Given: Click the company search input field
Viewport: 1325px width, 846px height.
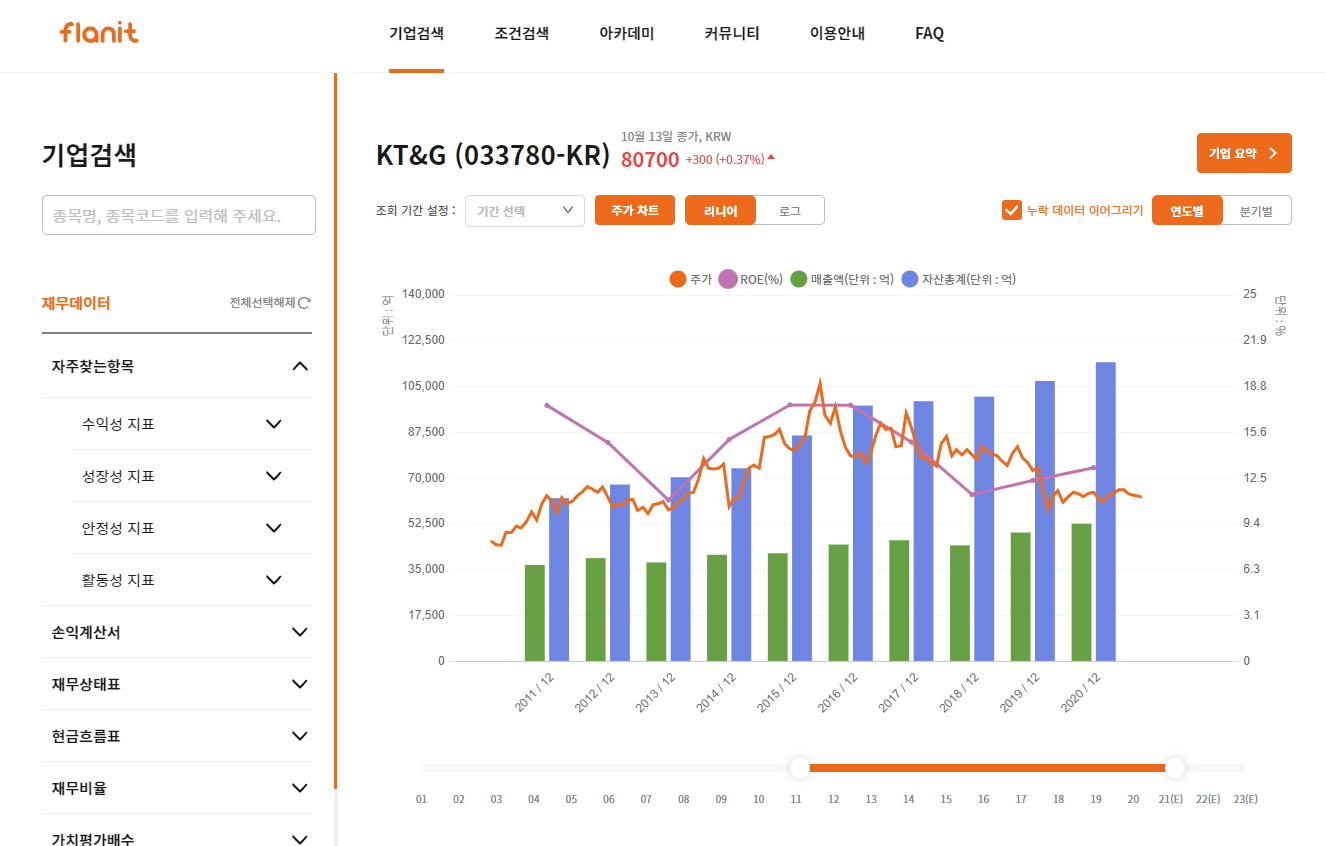Looking at the screenshot, I should point(179,215).
